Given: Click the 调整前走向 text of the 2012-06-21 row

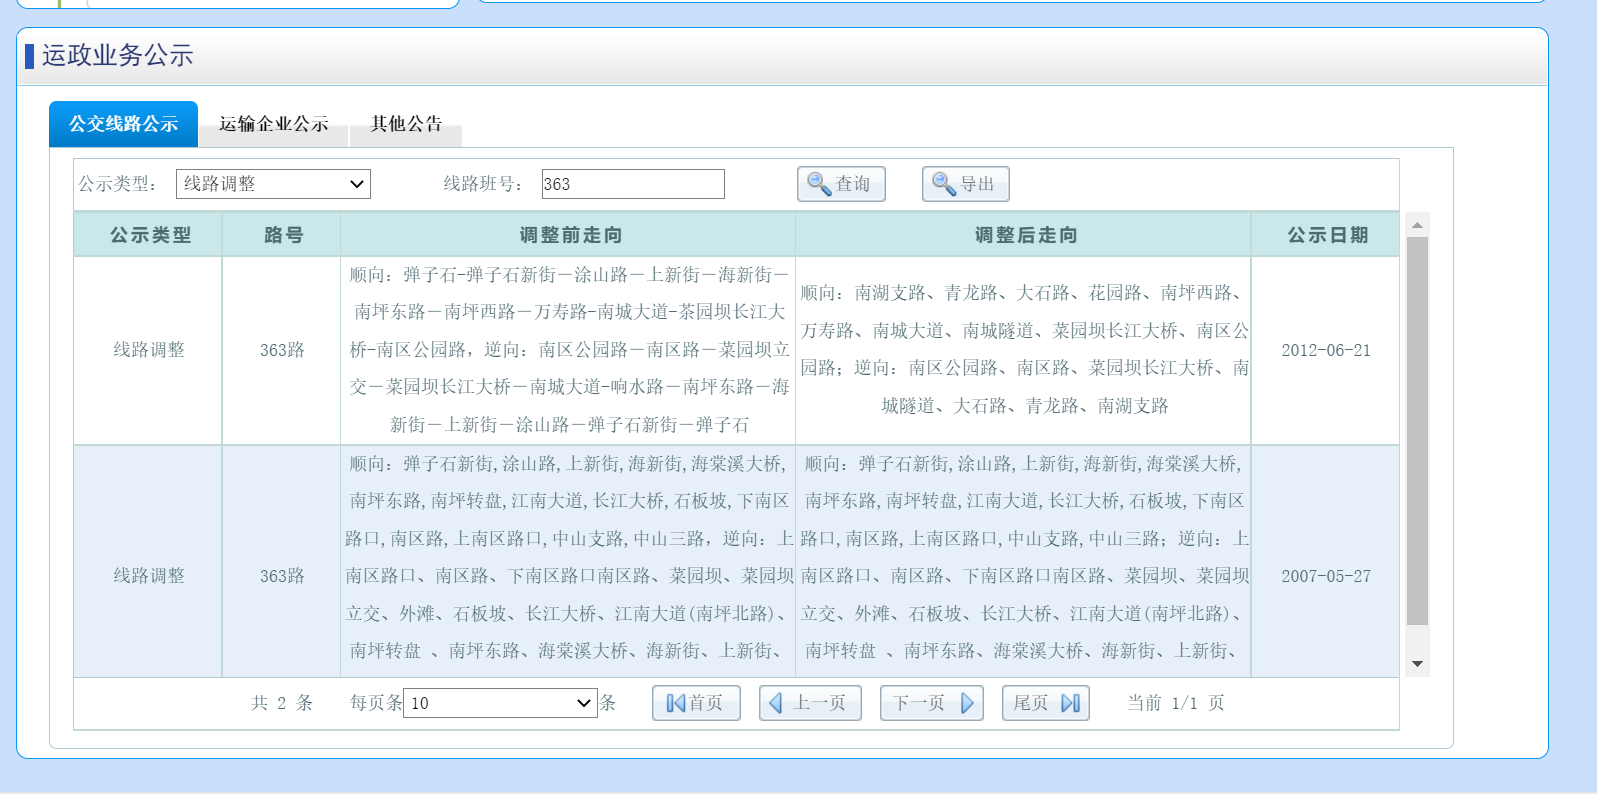Looking at the screenshot, I should coord(569,350).
